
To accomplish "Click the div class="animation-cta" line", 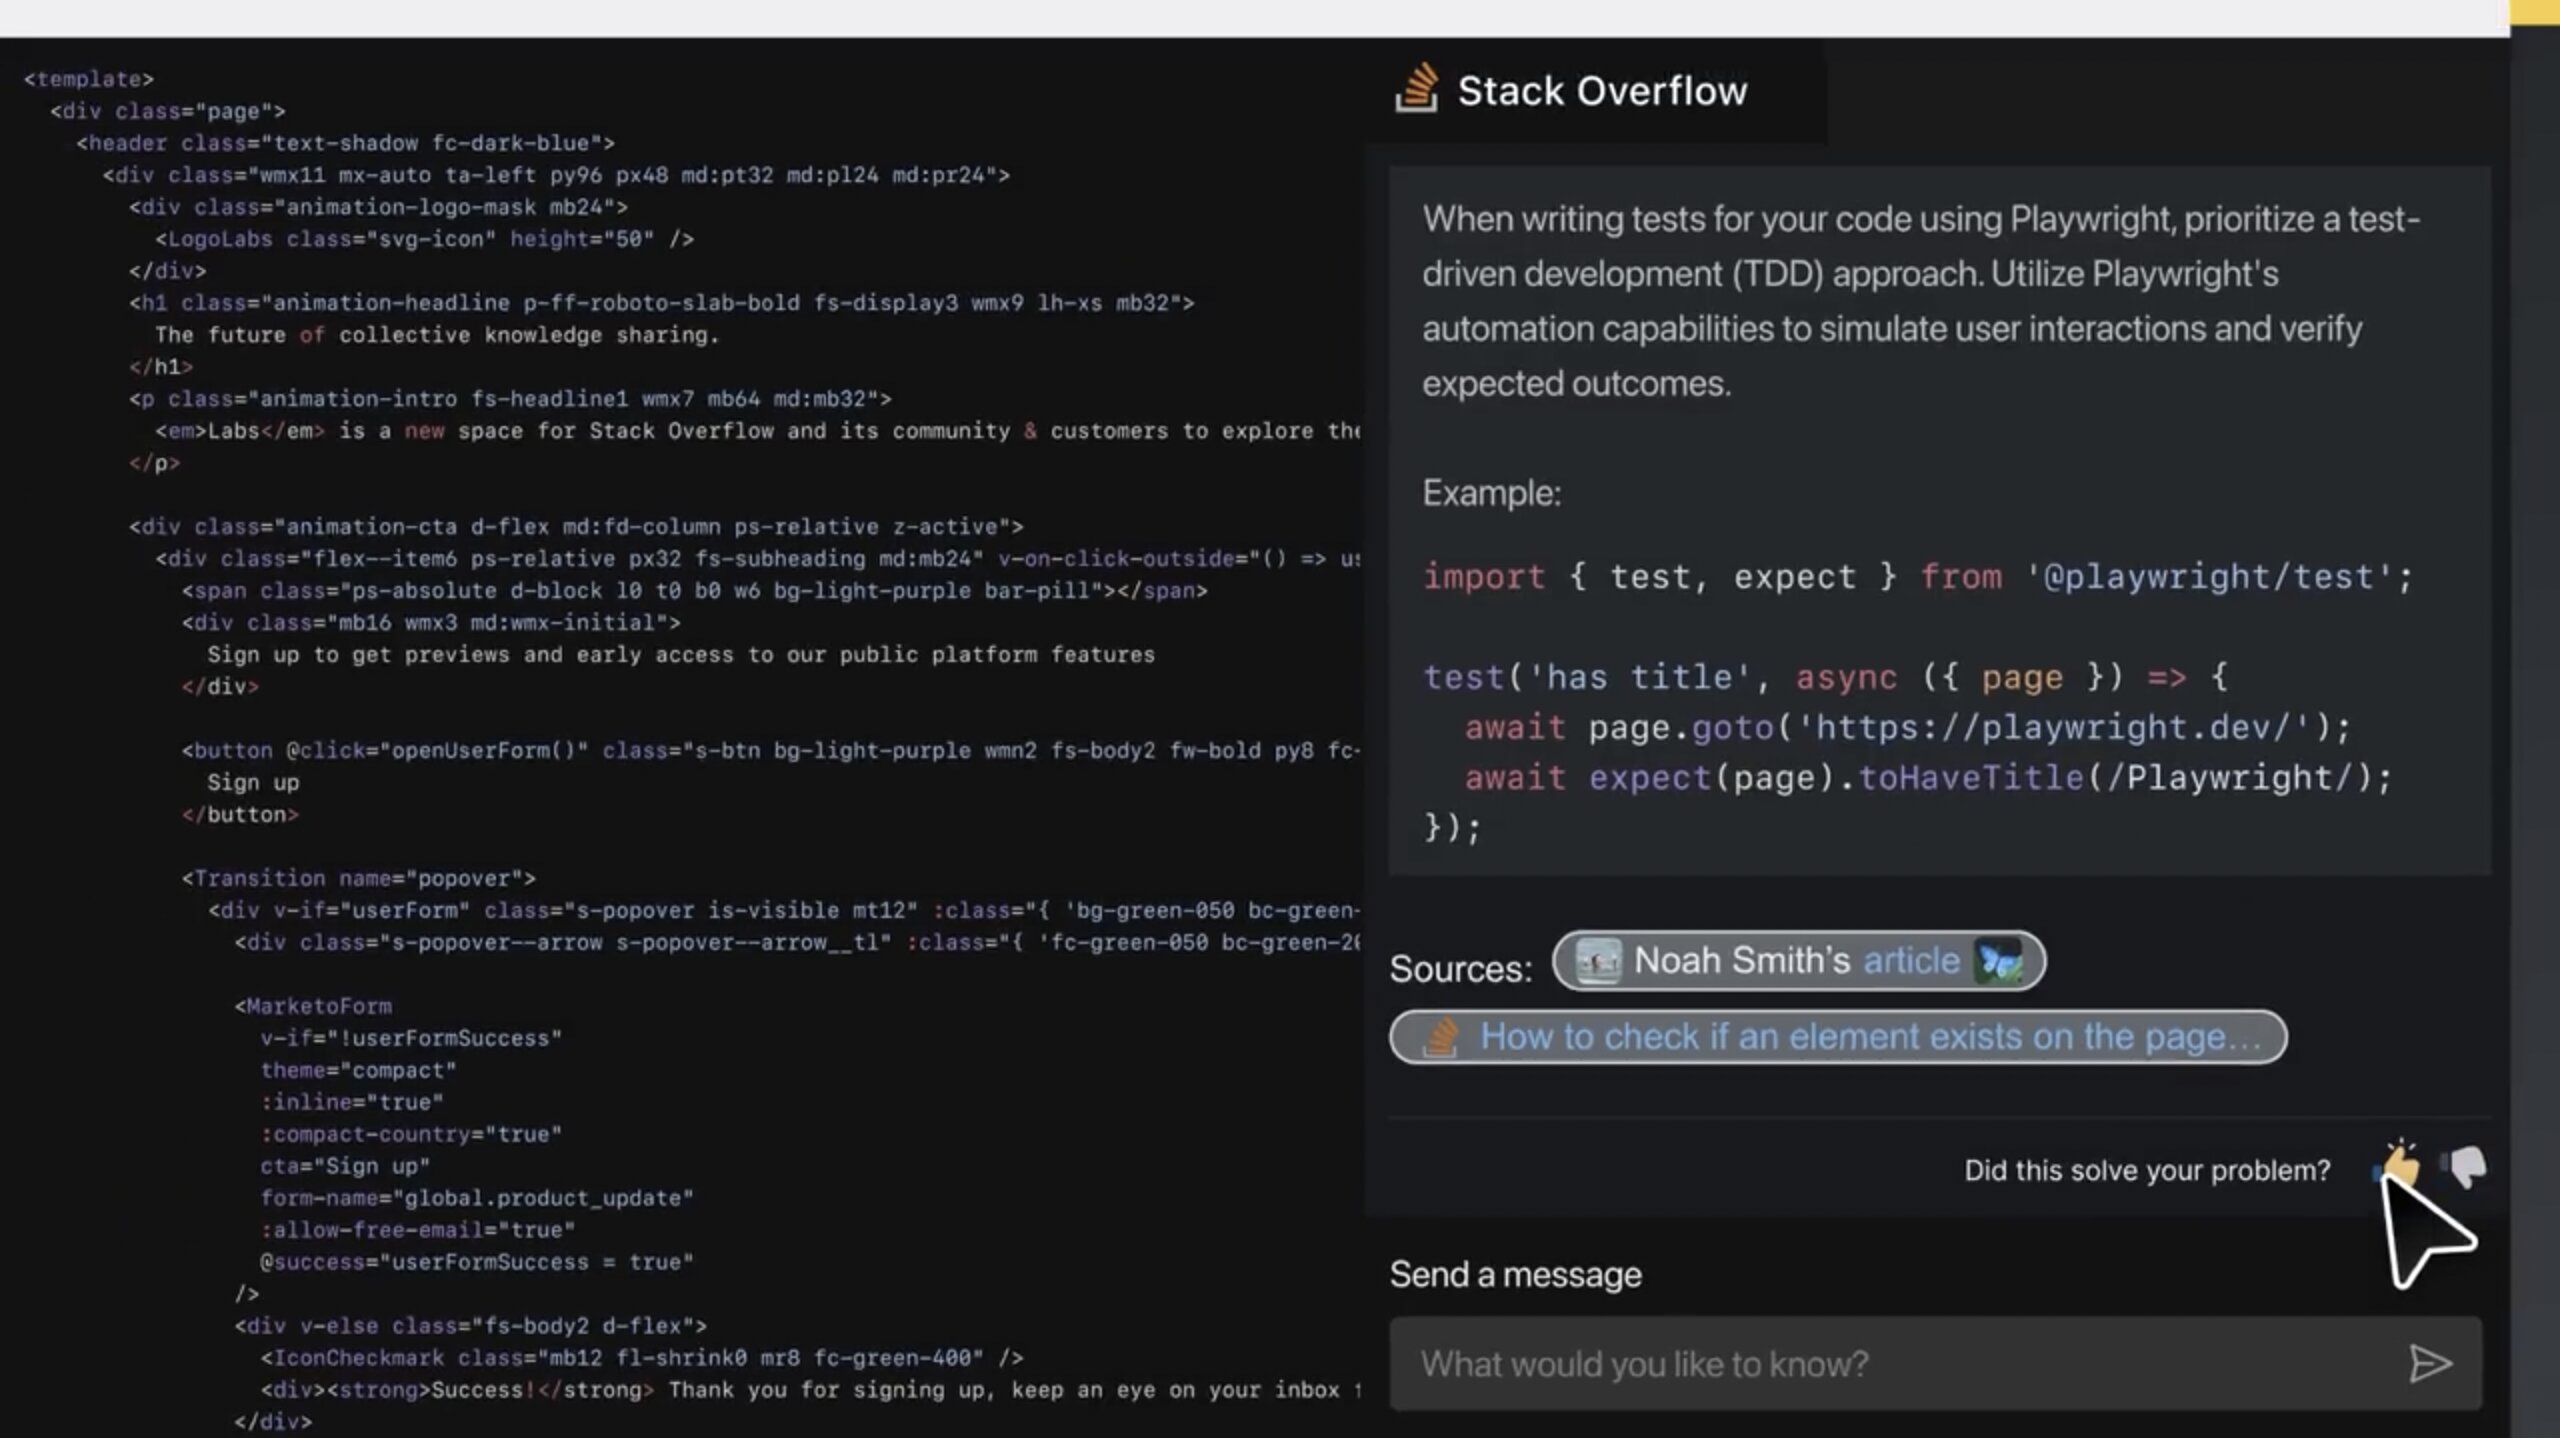I will tap(576, 527).
